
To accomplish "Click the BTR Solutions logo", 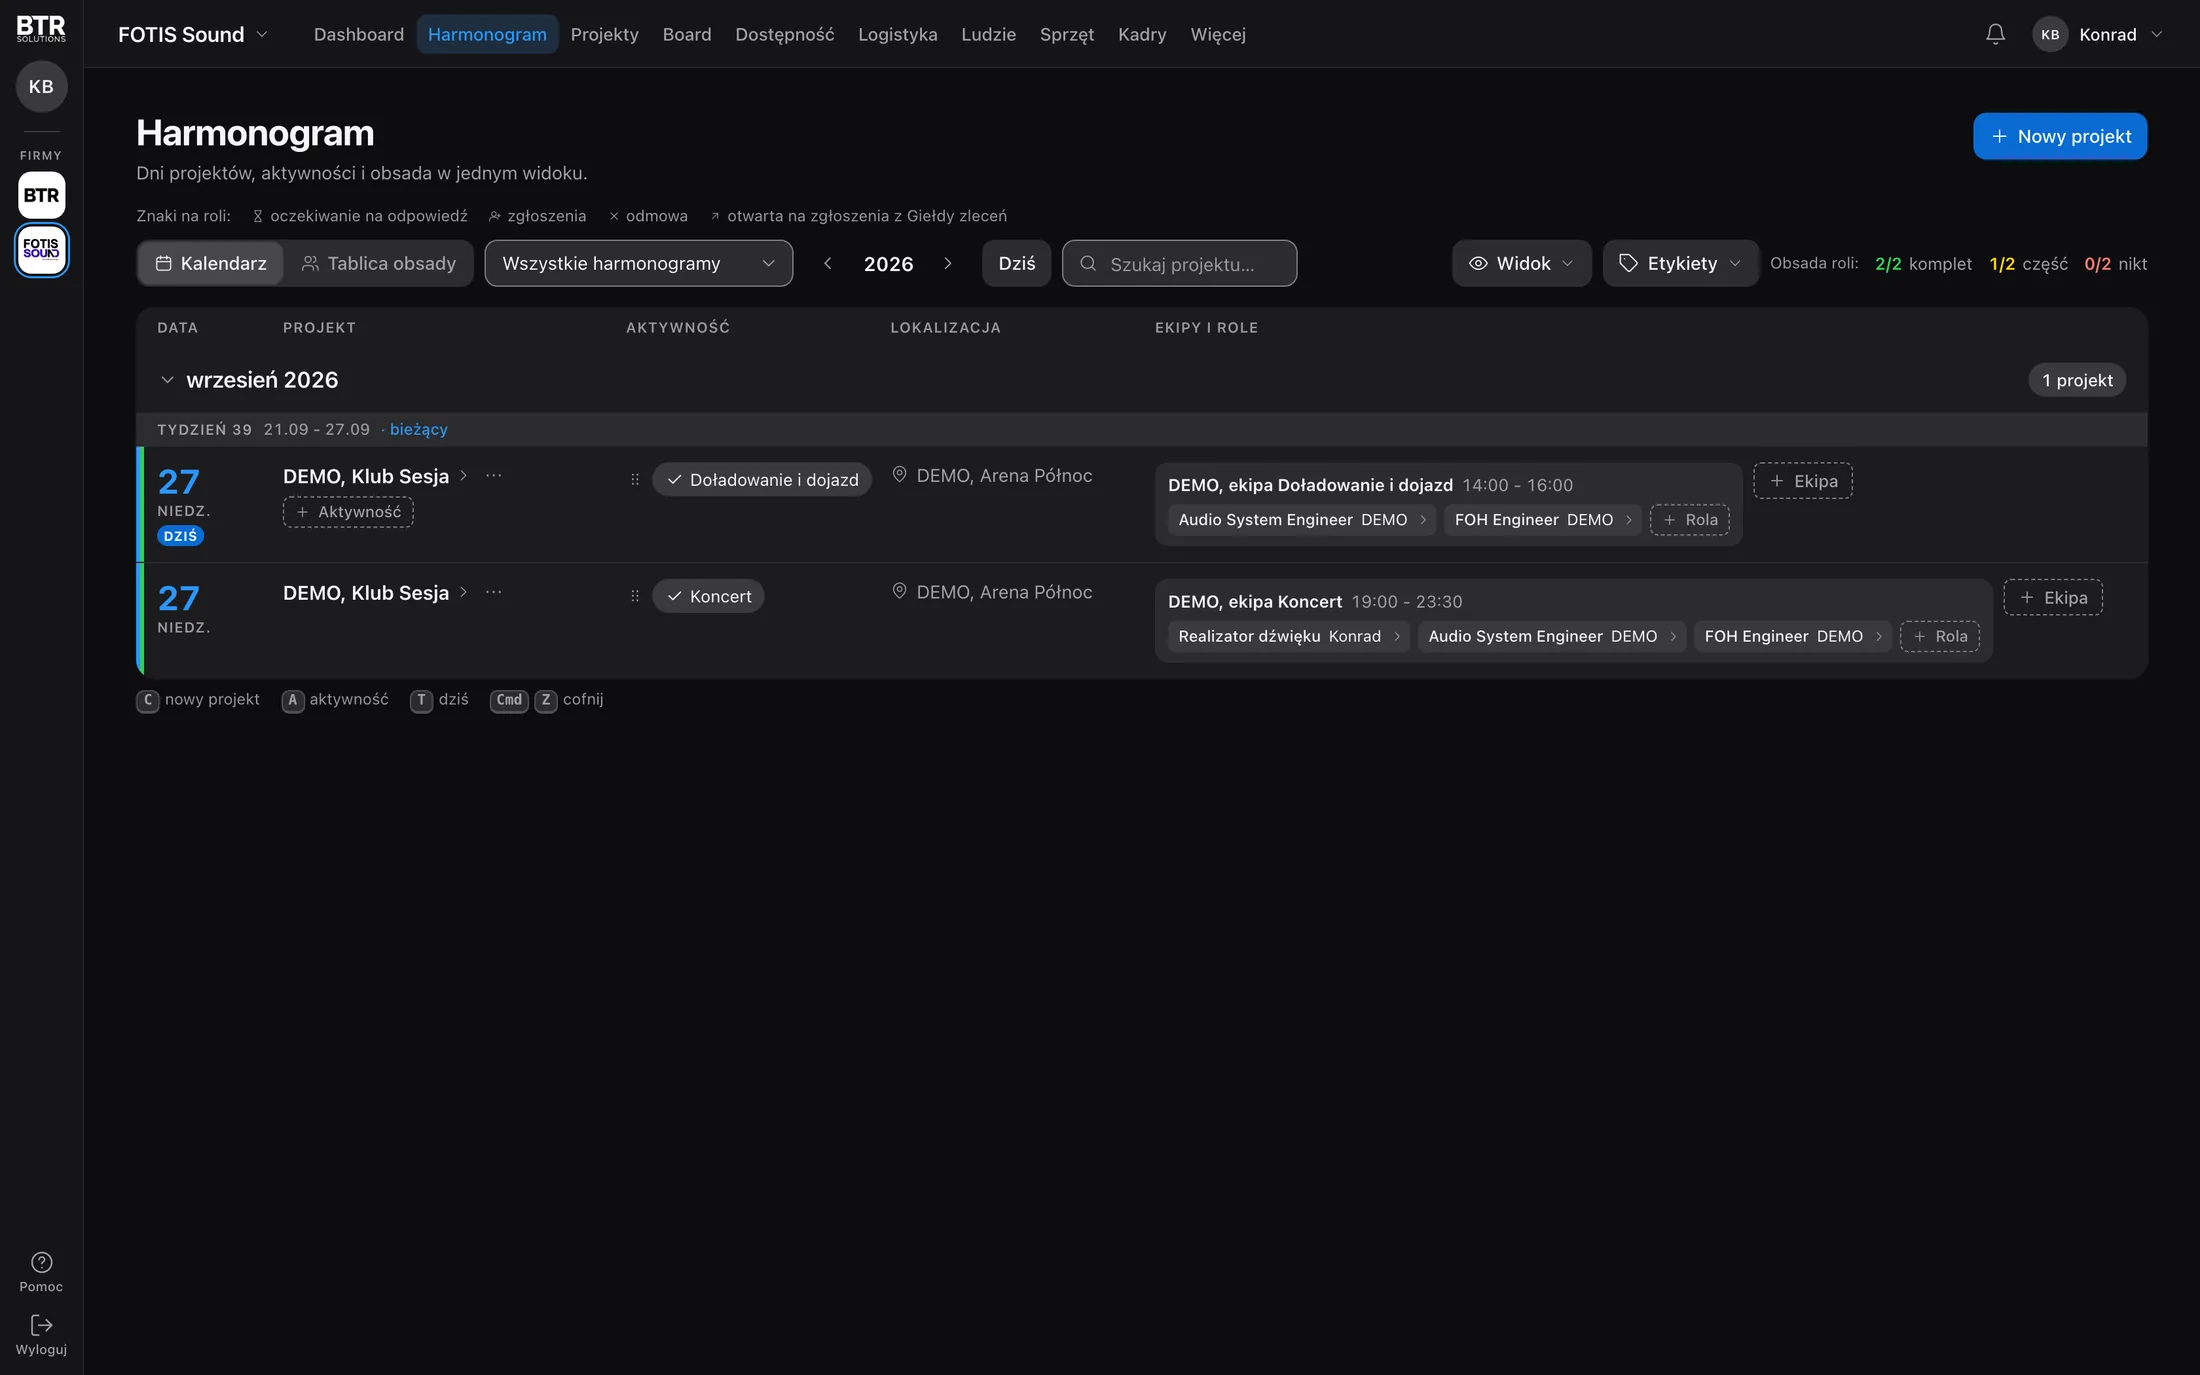I will [41, 28].
